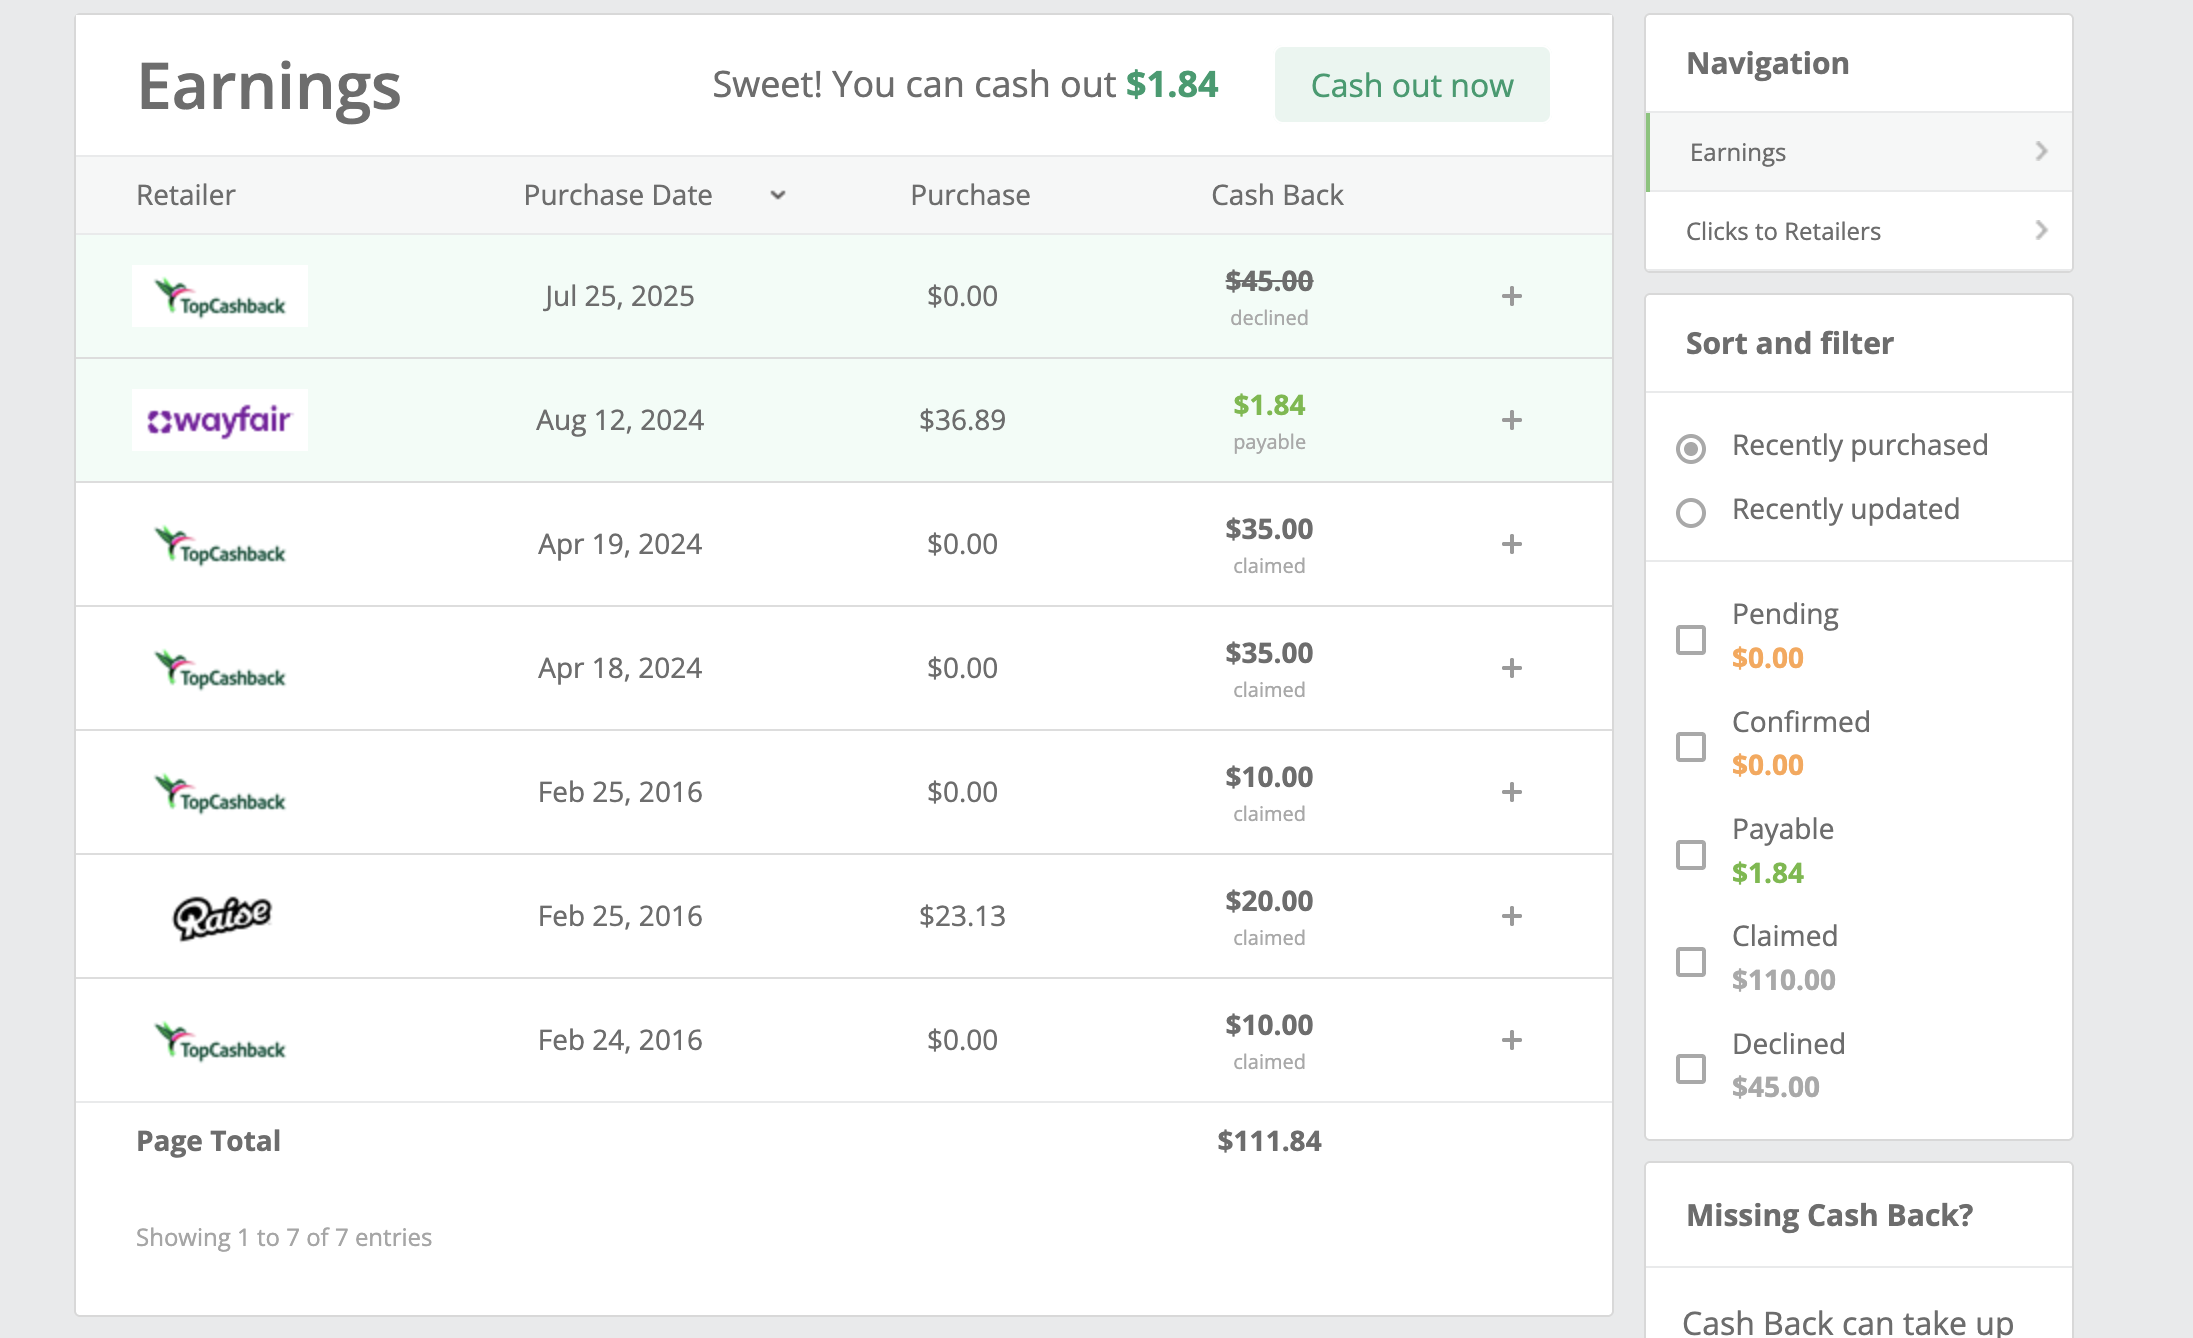Click the Claimed $110.00 filter amount

[1783, 980]
